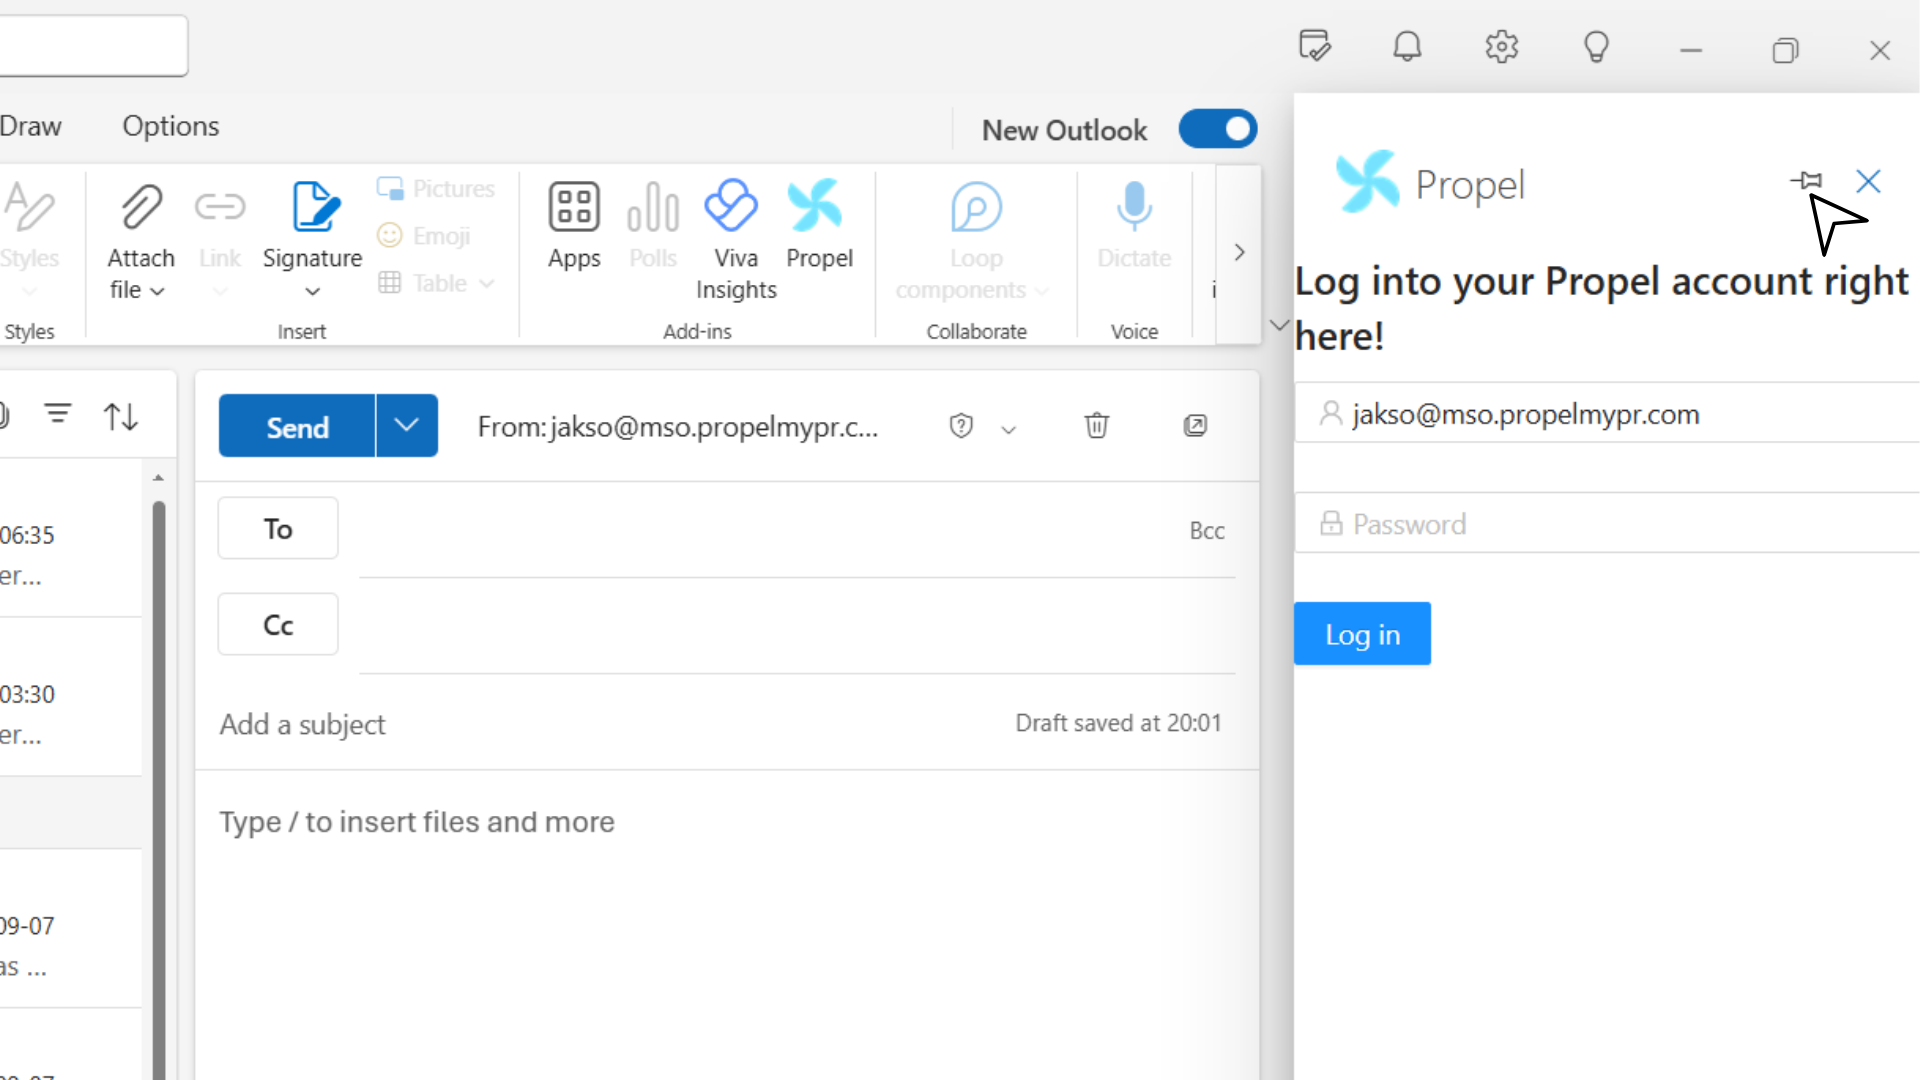Screen dimensions: 1920x1080
Task: Close the Propel task pane
Action: pos(1868,181)
